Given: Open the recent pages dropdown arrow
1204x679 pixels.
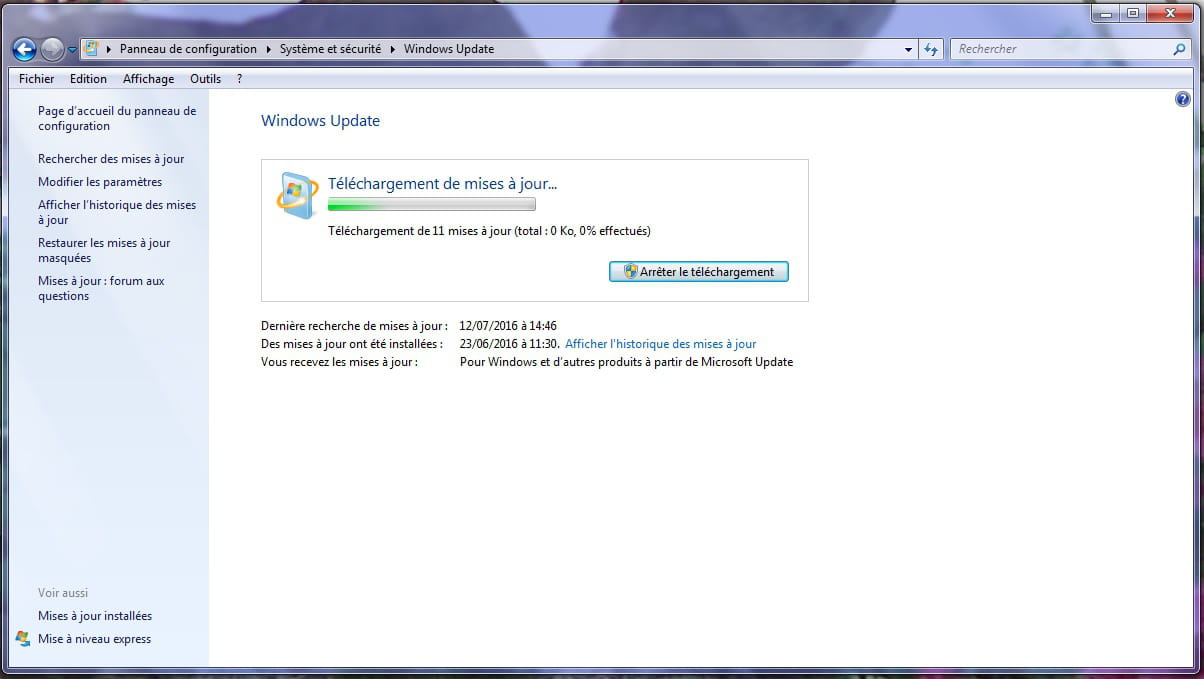Looking at the screenshot, I should point(72,49).
